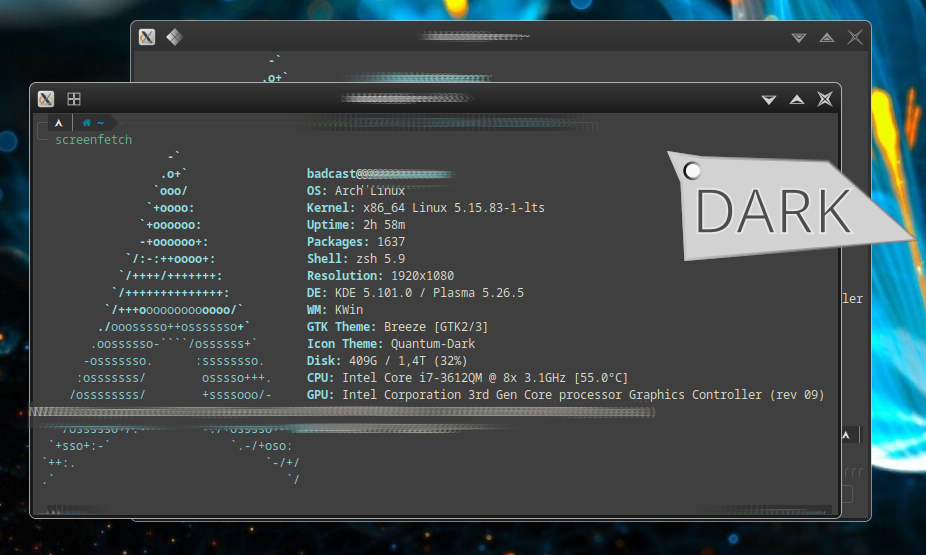Image resolution: width=926 pixels, height=555 pixels.
Task: Minimize the back terminal window
Action: [798, 37]
